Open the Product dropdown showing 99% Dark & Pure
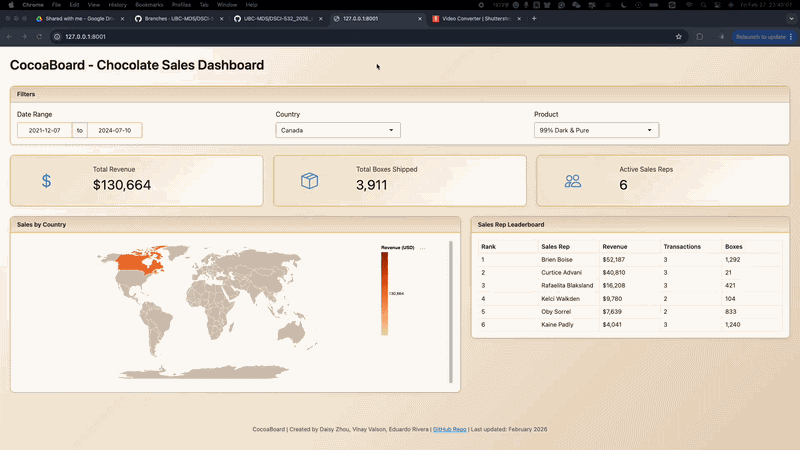The image size is (800, 450). point(596,130)
